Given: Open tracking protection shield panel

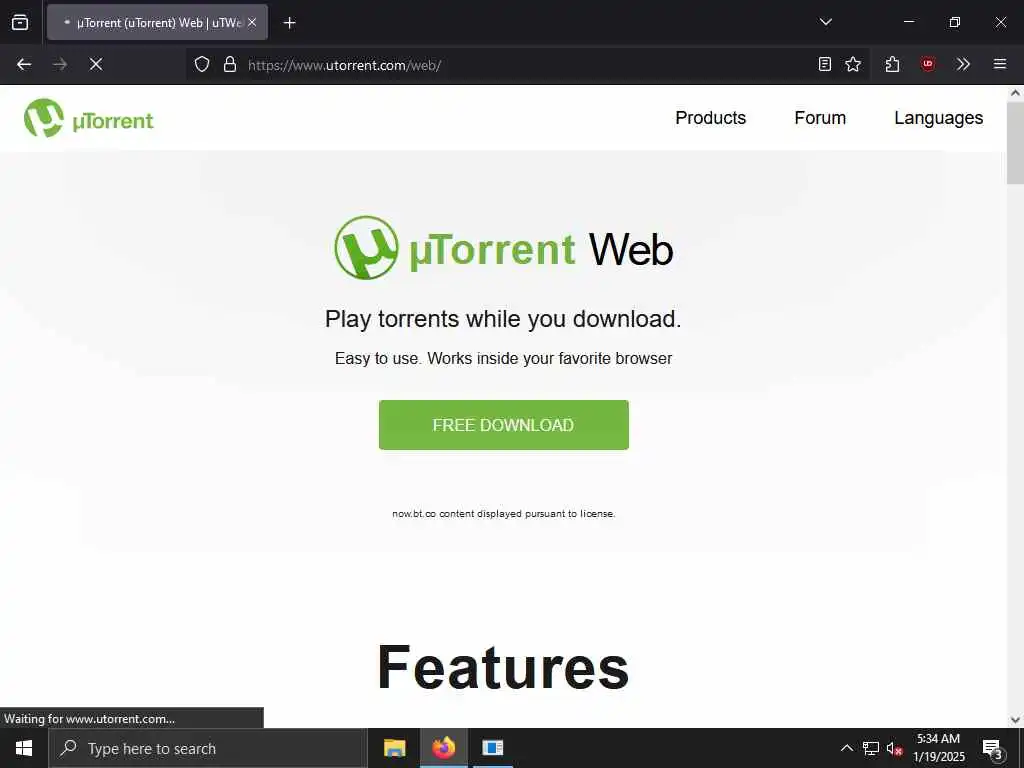Looking at the screenshot, I should [x=202, y=64].
